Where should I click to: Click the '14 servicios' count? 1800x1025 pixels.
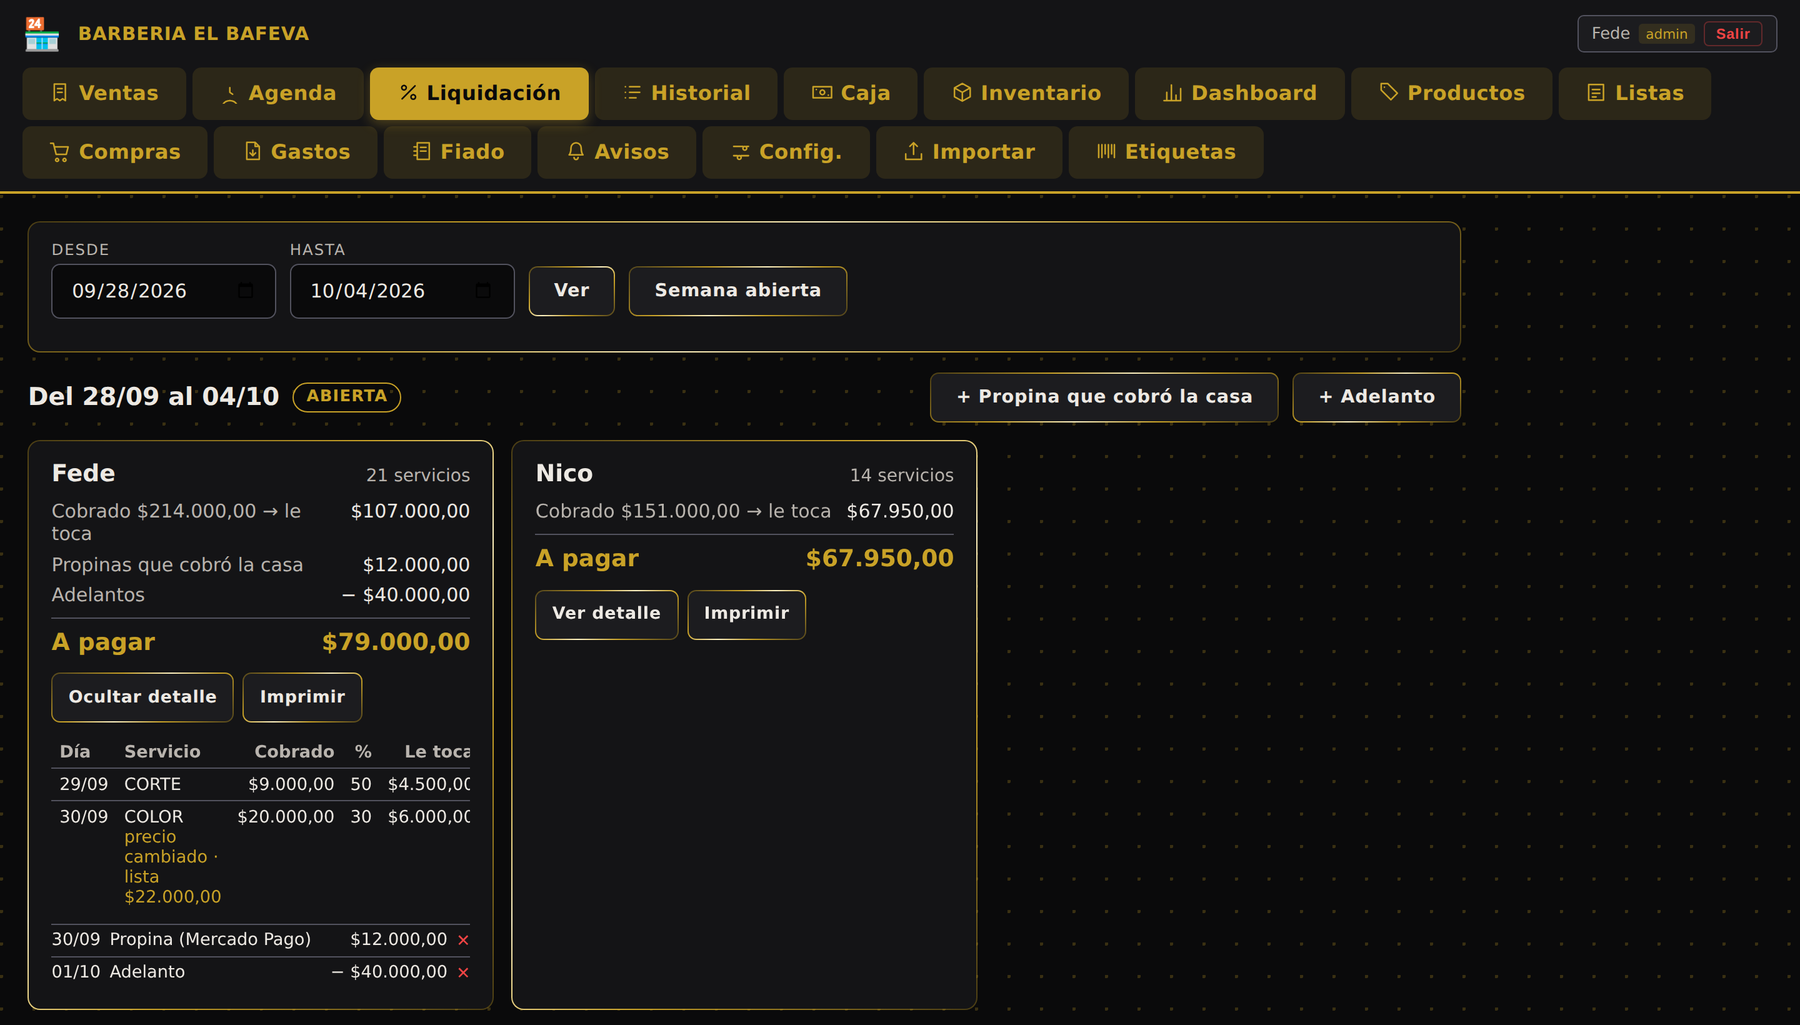902,476
